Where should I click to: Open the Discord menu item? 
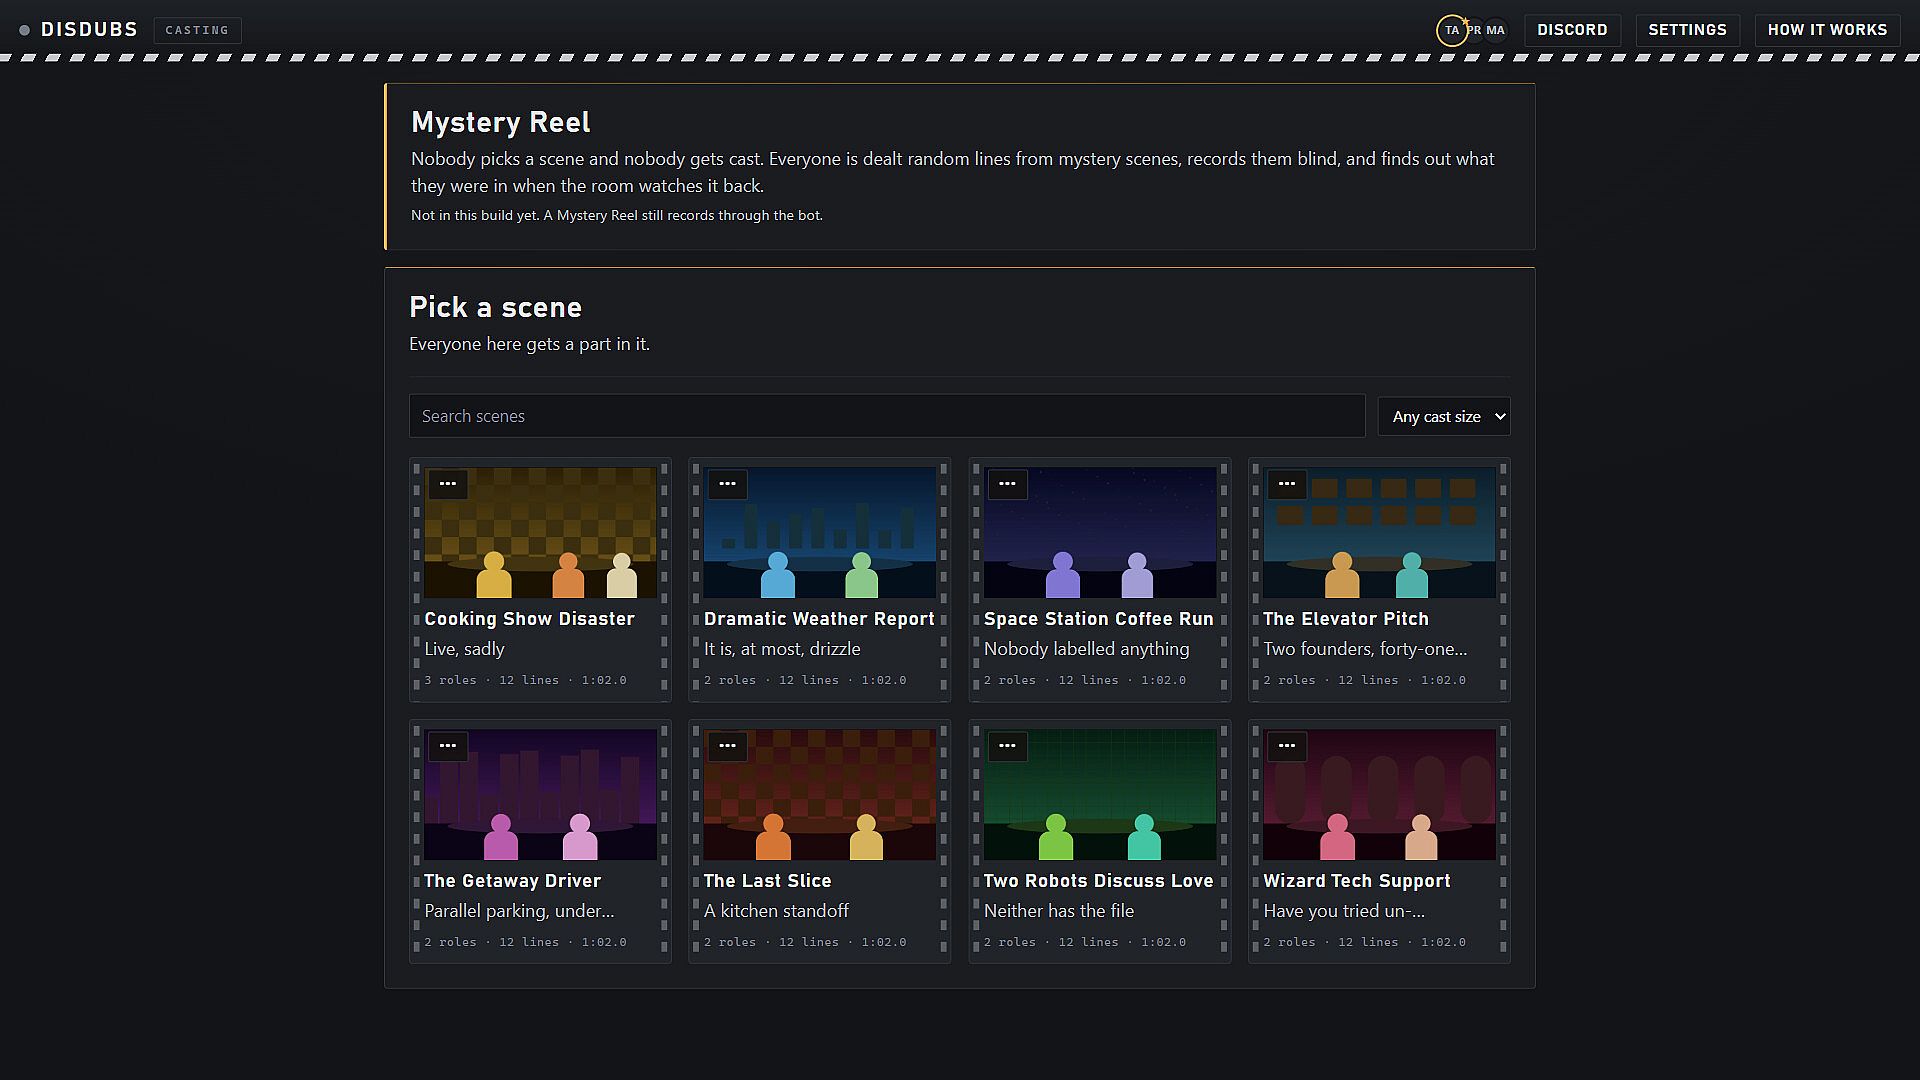point(1572,30)
